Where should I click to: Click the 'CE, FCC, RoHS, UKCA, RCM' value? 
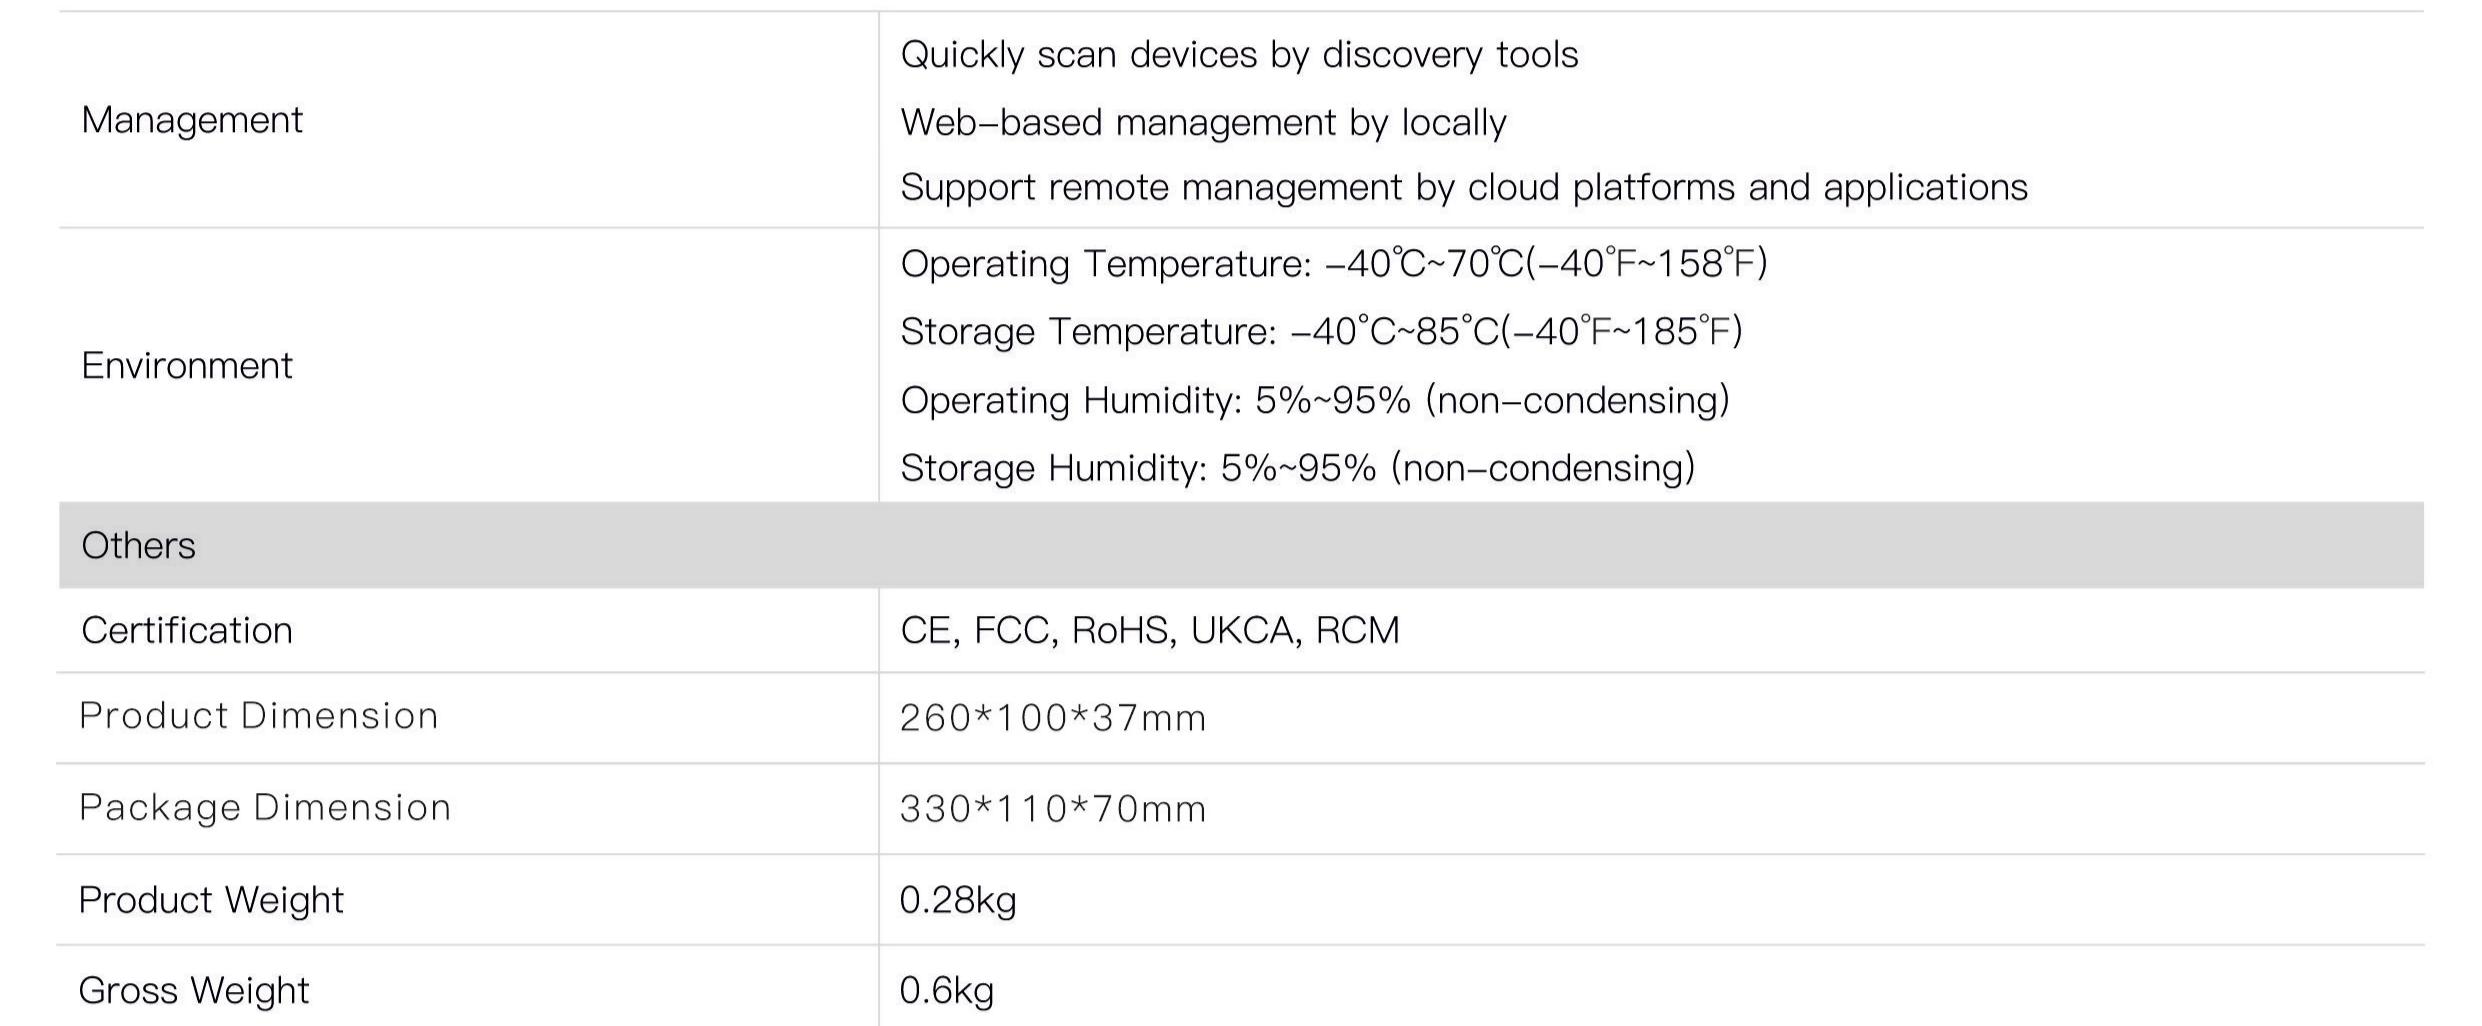point(1149,630)
